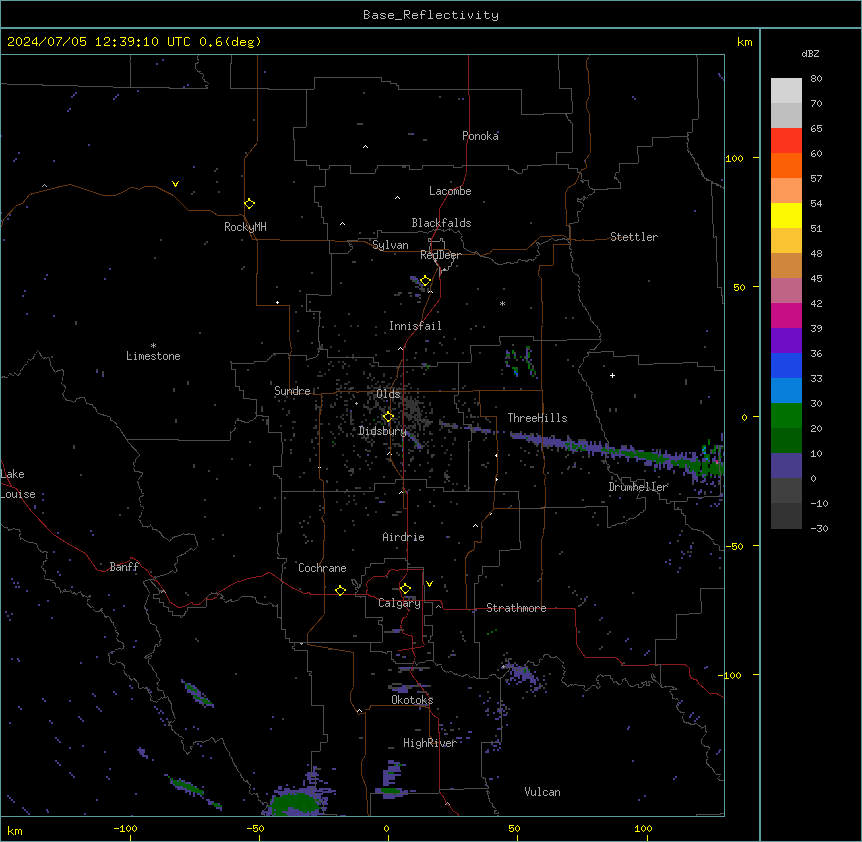This screenshot has width=862, height=842.
Task: Click the white plus marker north of Drumheller
Action: tap(612, 375)
